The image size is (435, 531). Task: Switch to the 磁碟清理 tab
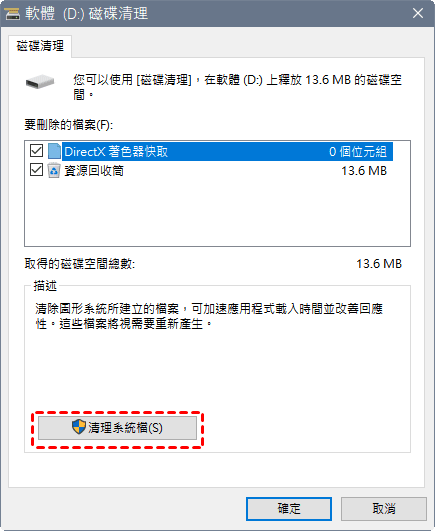point(40,46)
